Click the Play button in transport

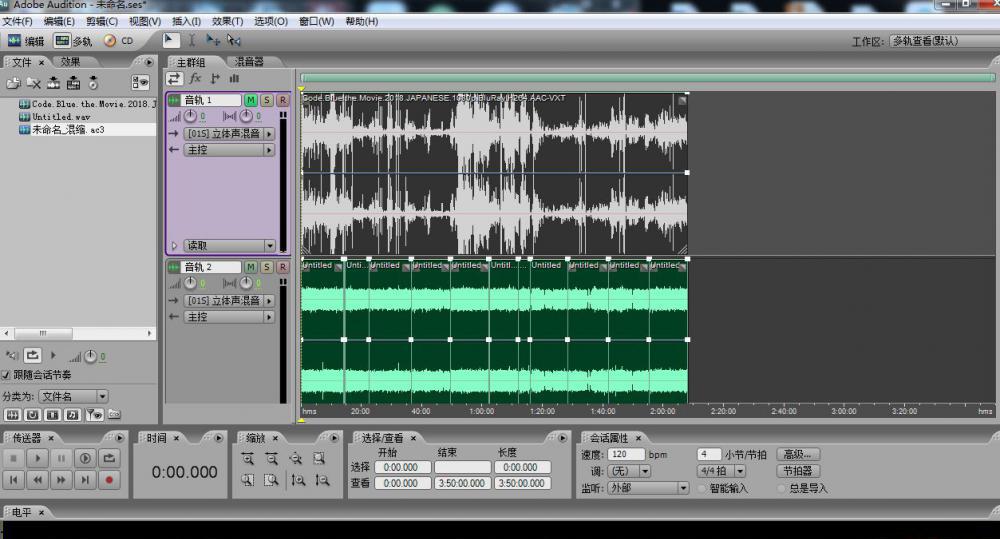coord(38,458)
